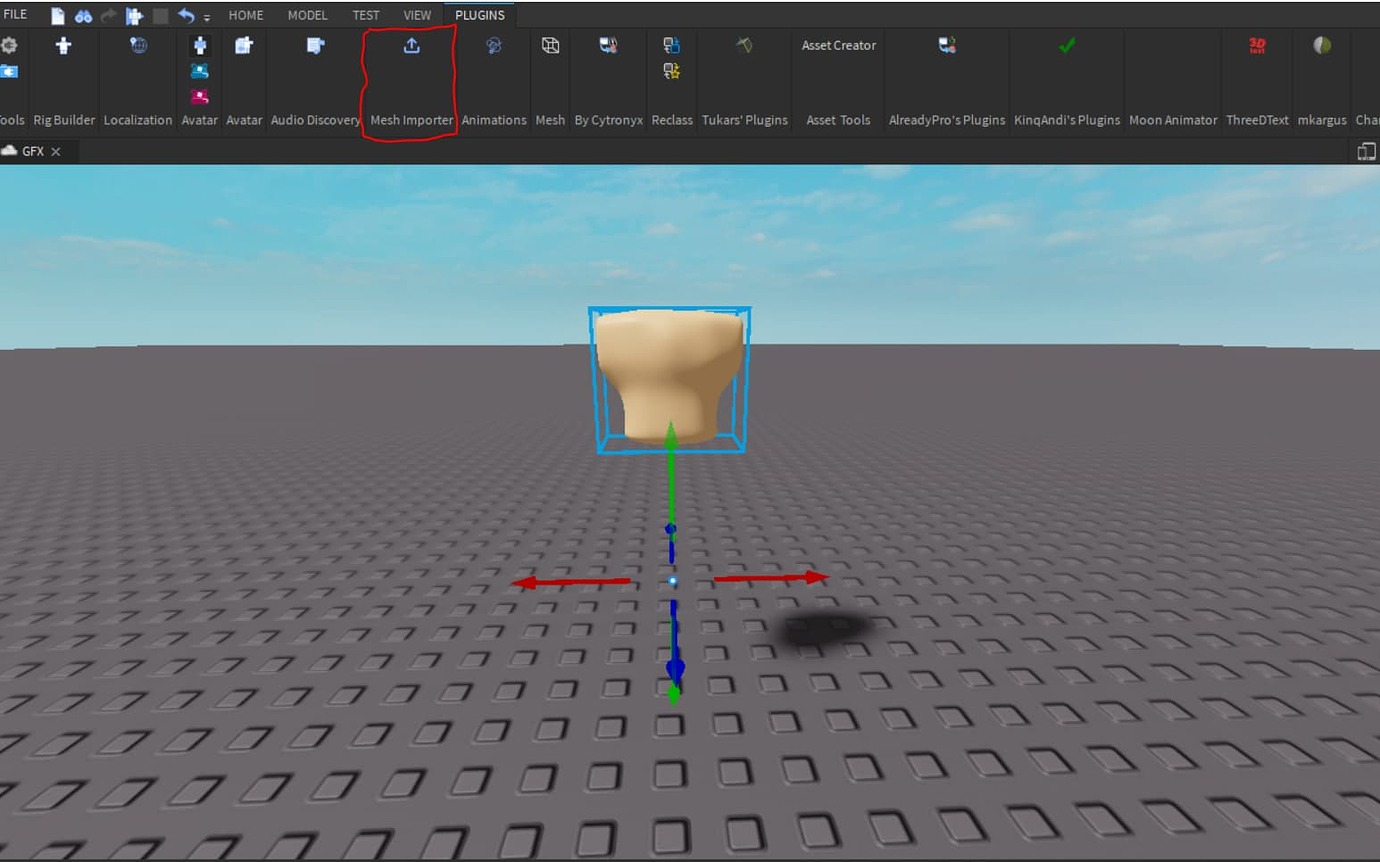
Task: Click the teal Avatar plugin icon
Action: tap(200, 71)
